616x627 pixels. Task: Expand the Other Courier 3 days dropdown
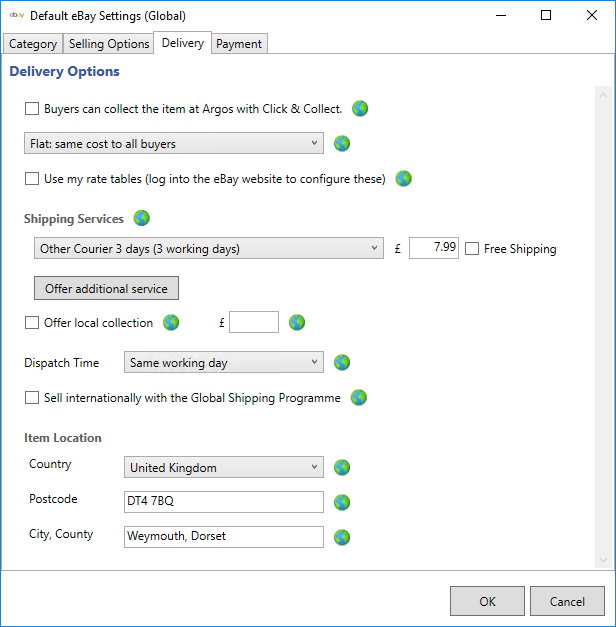207,248
